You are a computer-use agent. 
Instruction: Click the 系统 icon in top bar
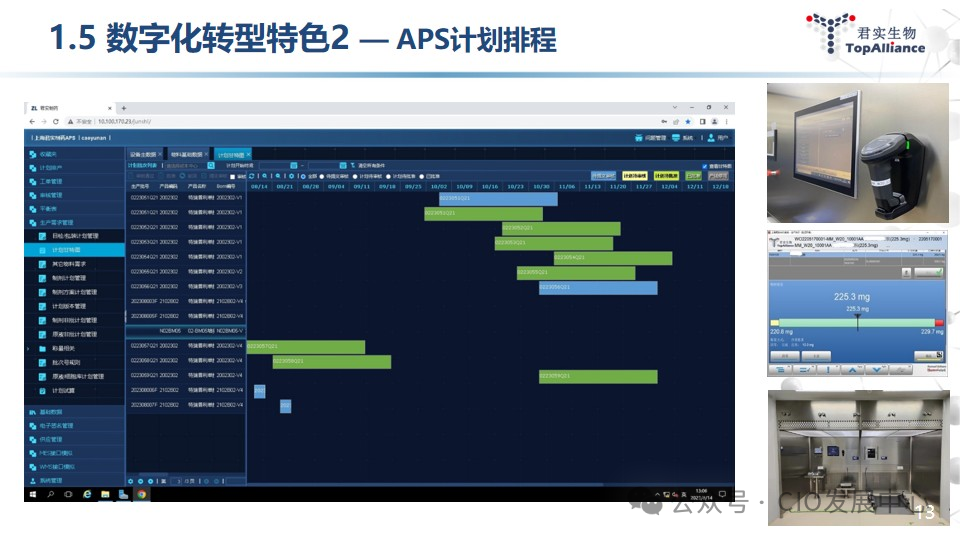pyautogui.click(x=676, y=138)
